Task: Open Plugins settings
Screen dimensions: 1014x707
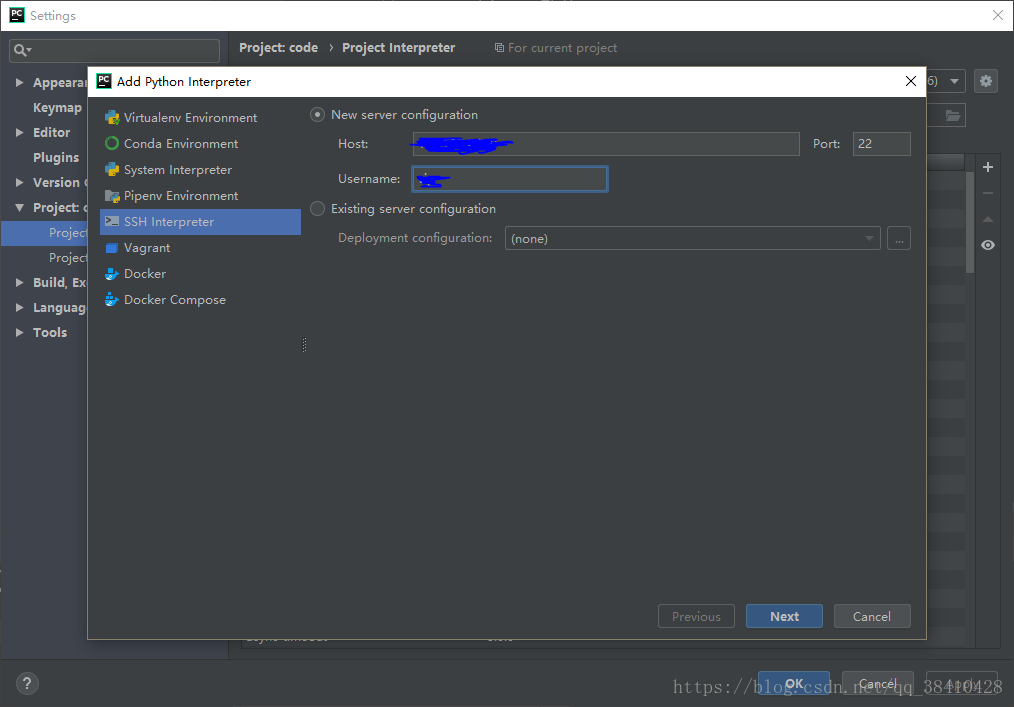Action: pos(56,158)
